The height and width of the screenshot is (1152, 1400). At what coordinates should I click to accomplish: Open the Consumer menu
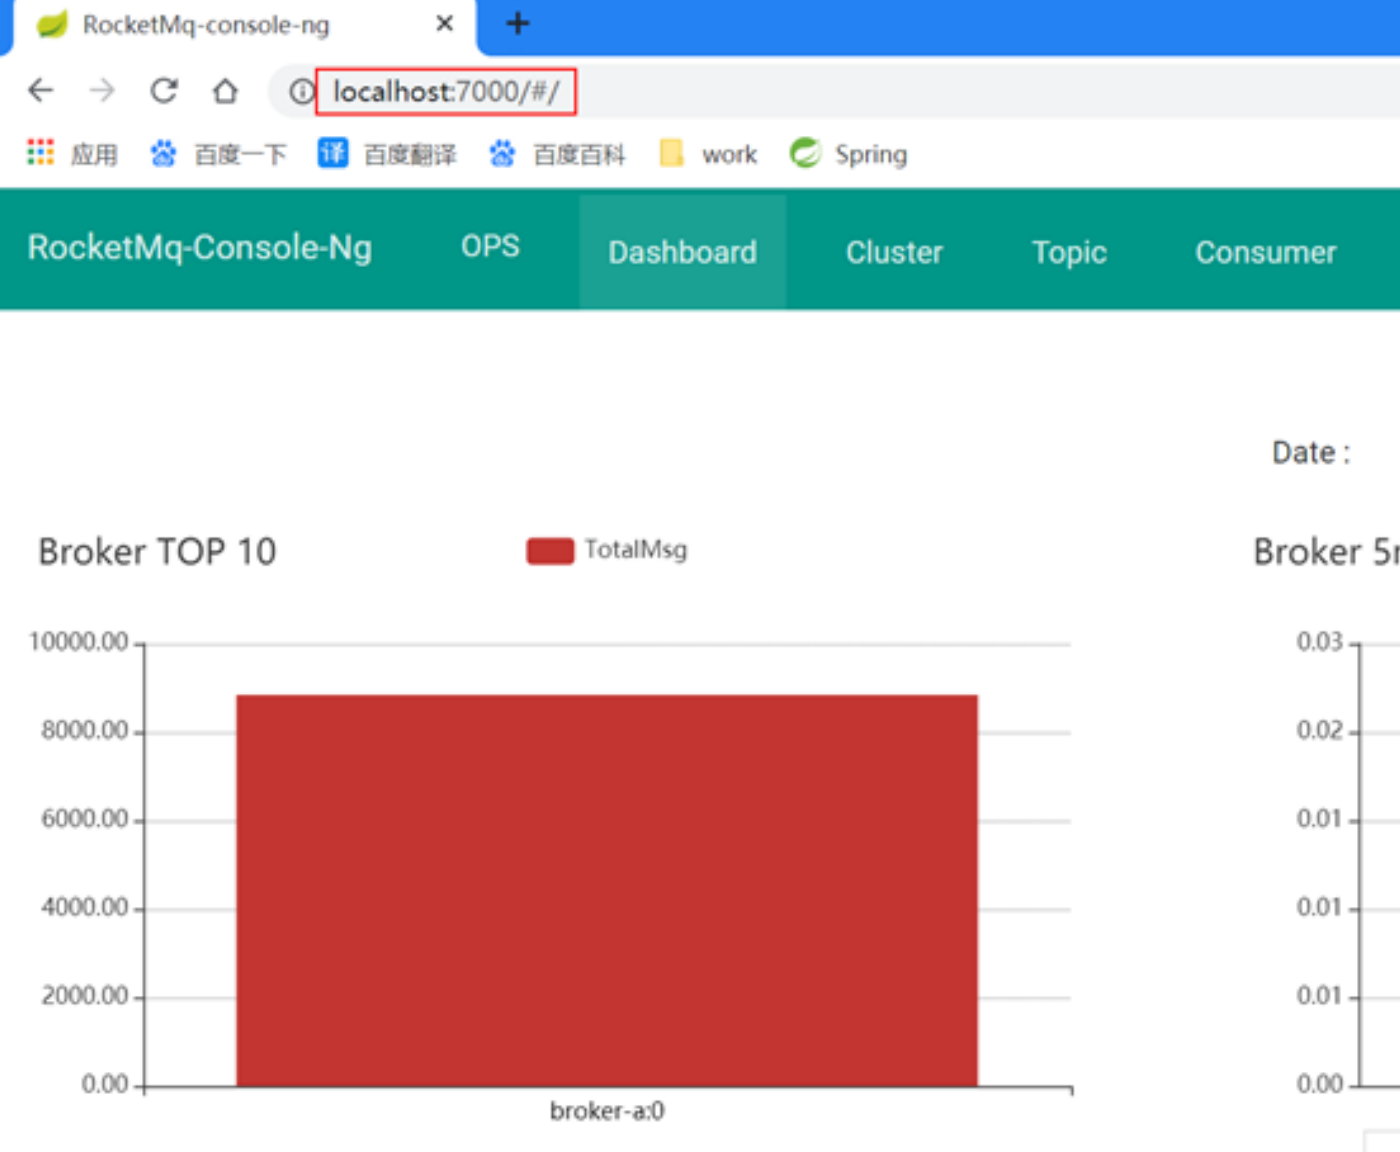pyautogui.click(x=1266, y=252)
